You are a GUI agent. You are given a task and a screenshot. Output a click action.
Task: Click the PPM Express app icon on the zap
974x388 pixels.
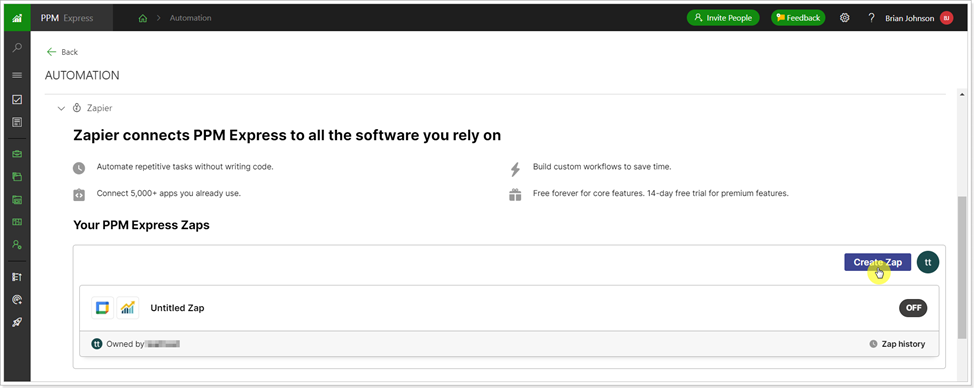(x=128, y=307)
